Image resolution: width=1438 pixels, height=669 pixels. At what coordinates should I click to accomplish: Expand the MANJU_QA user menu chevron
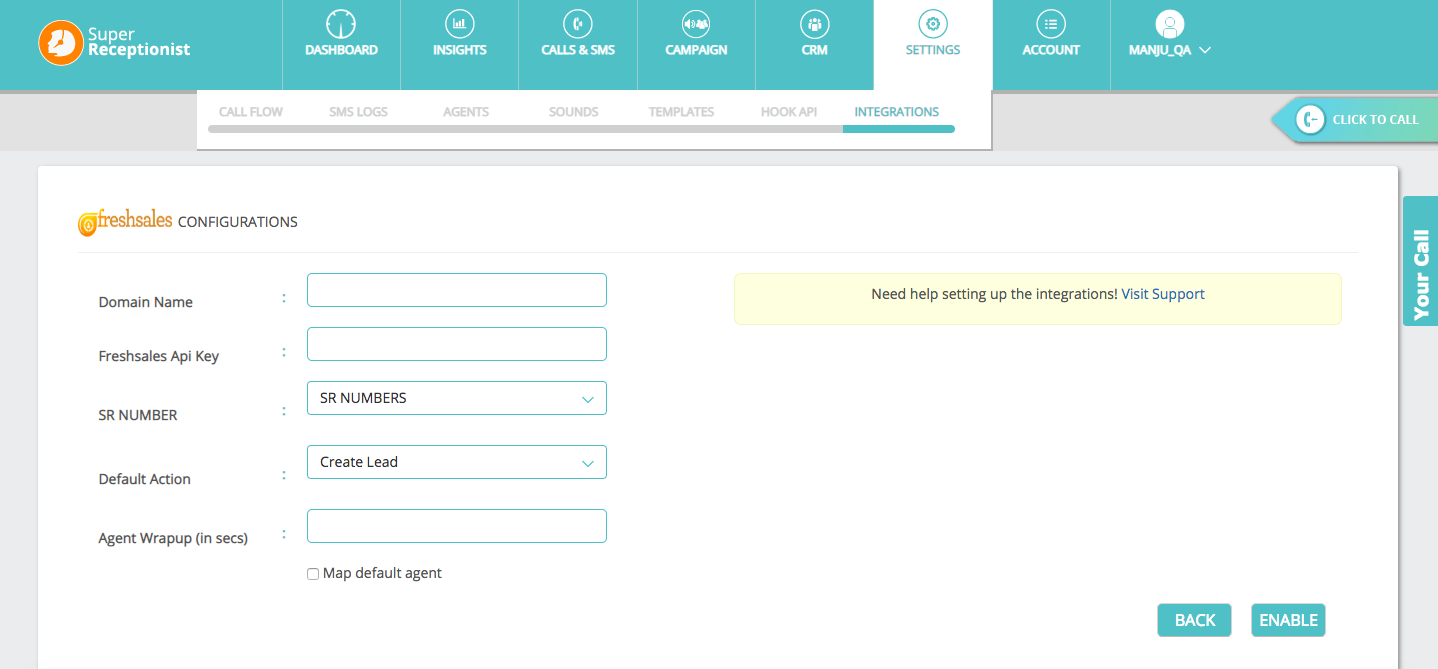[x=1204, y=50]
